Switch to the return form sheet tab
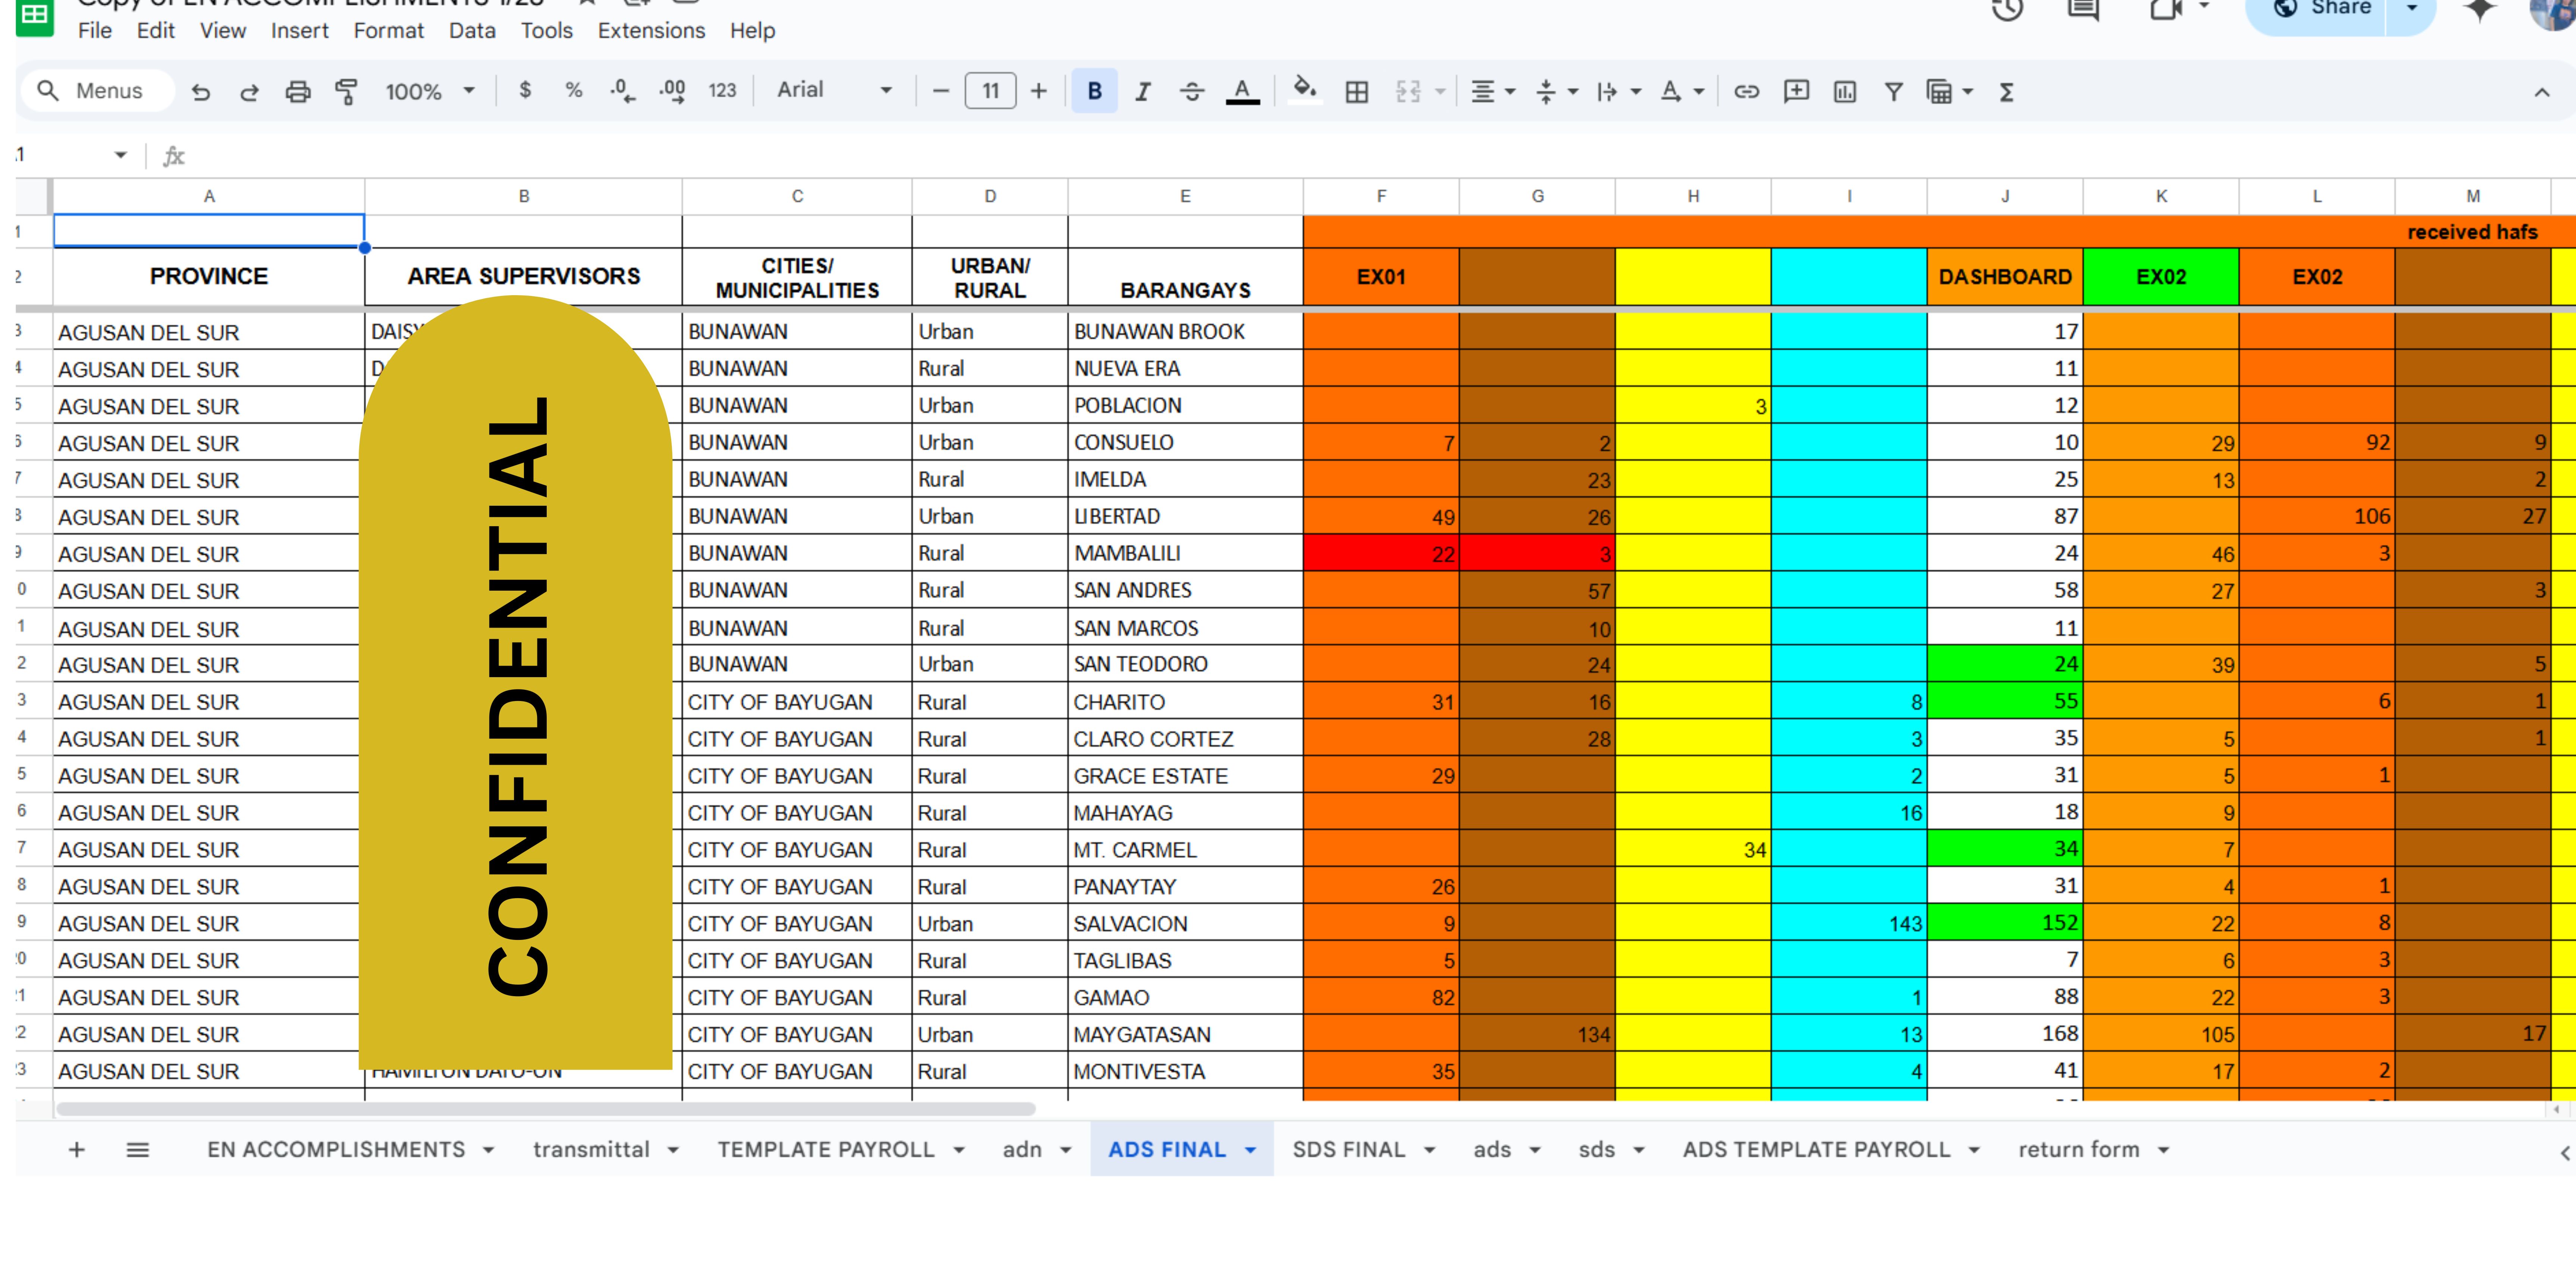 tap(2079, 1150)
